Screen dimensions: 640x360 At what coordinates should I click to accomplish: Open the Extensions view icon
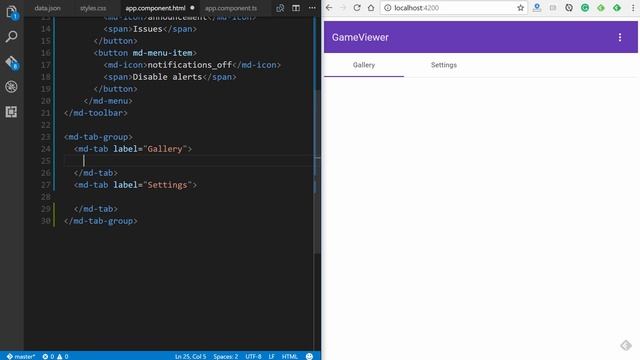pyautogui.click(x=11, y=111)
